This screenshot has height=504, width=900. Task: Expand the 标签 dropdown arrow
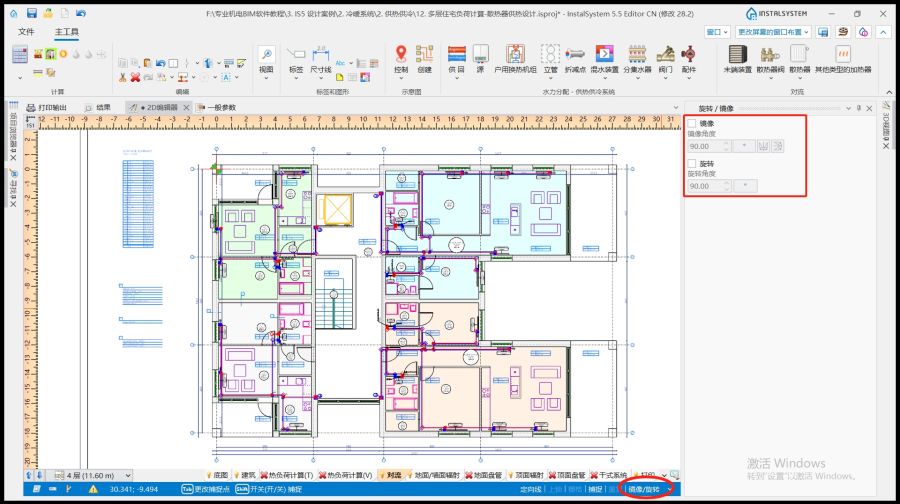coord(296,78)
